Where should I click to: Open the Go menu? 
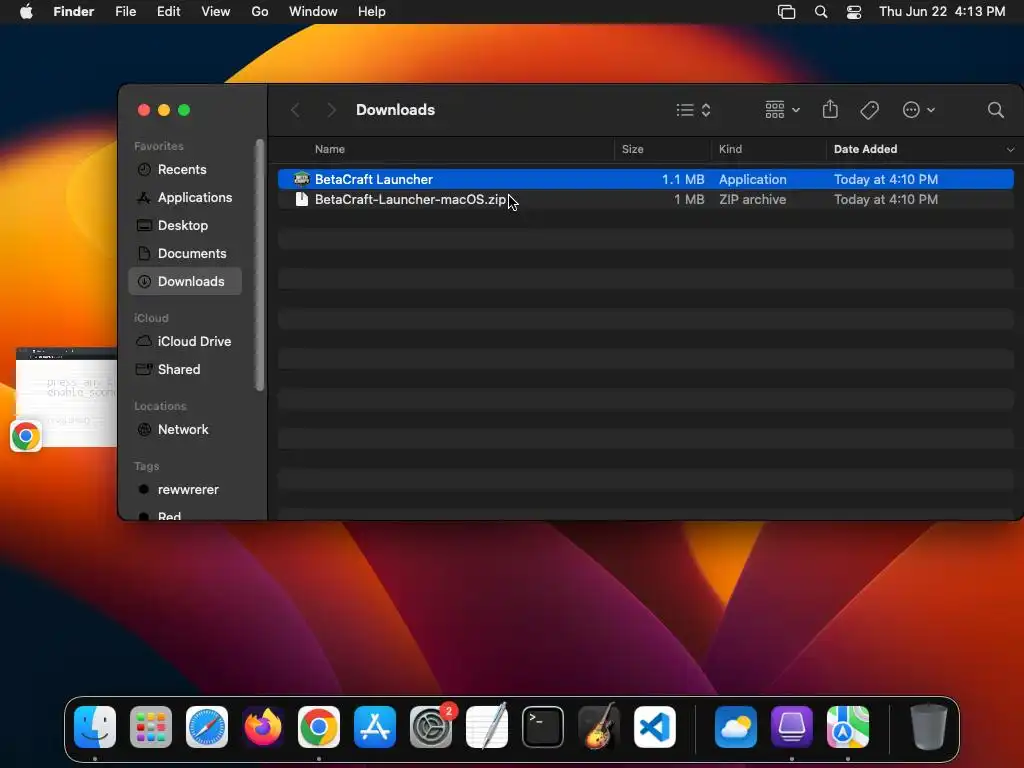260,12
